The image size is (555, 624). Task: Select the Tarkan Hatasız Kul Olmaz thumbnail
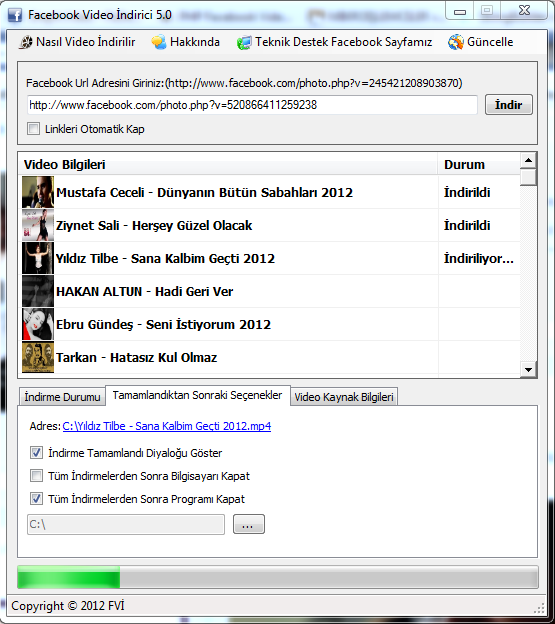pos(38,357)
